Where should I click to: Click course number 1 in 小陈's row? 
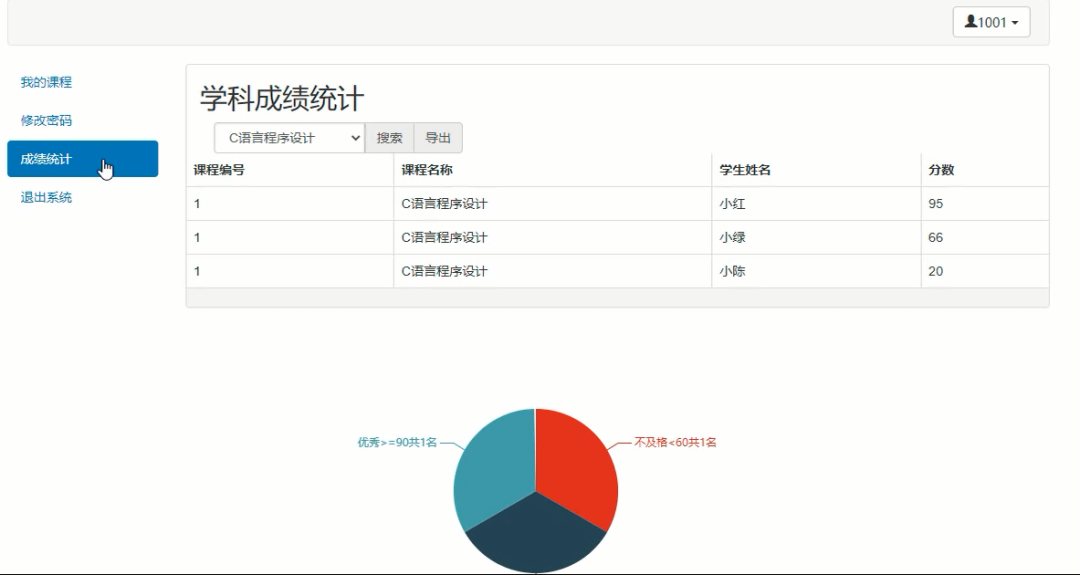[x=197, y=271]
